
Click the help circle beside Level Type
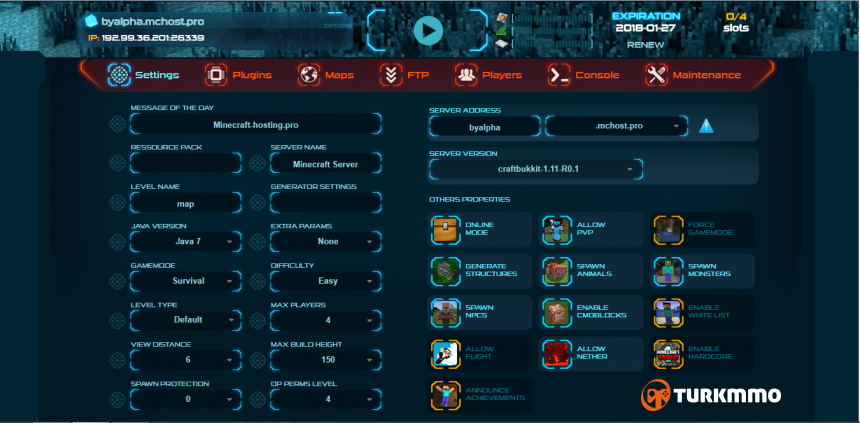tap(117, 321)
